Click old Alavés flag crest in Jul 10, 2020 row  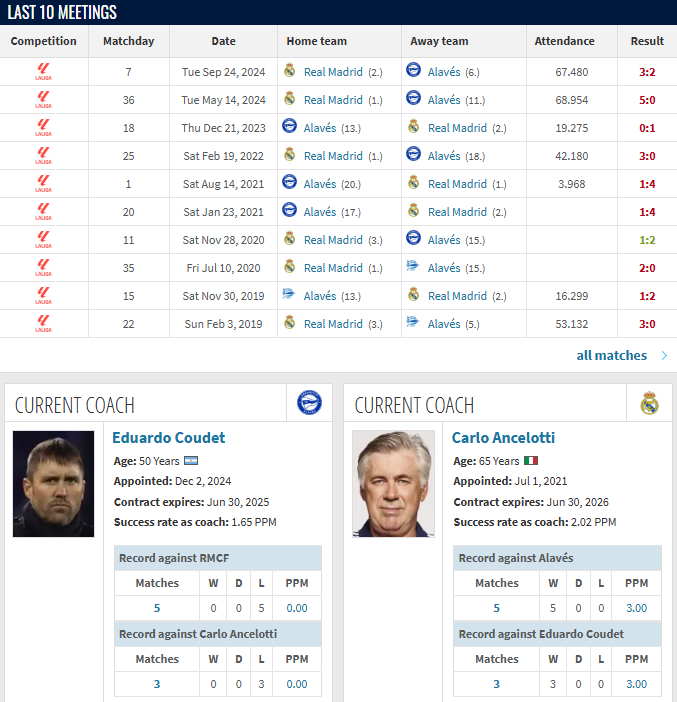point(412,266)
